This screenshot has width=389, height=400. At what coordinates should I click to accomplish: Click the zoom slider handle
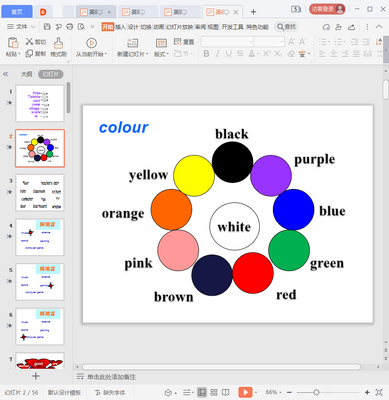[316, 392]
